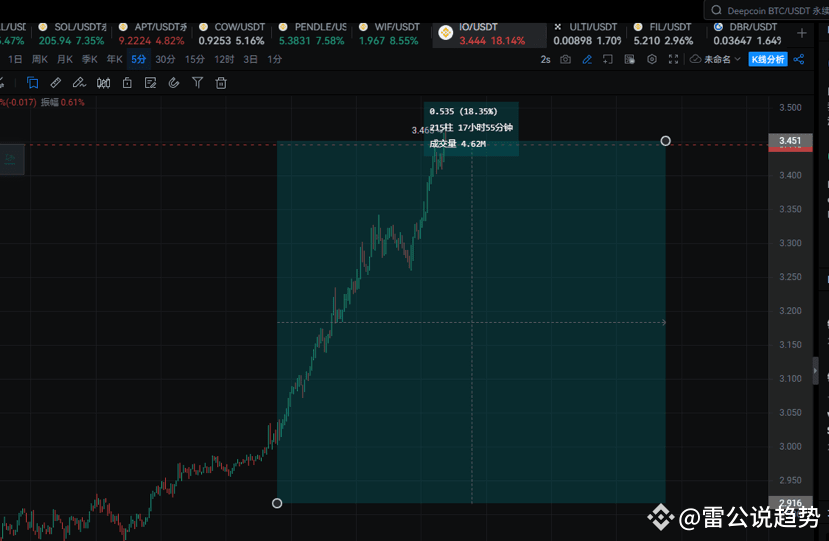This screenshot has width=829, height=541.
Task: Toggle the blue drawing pencil icon
Action: tap(587, 59)
